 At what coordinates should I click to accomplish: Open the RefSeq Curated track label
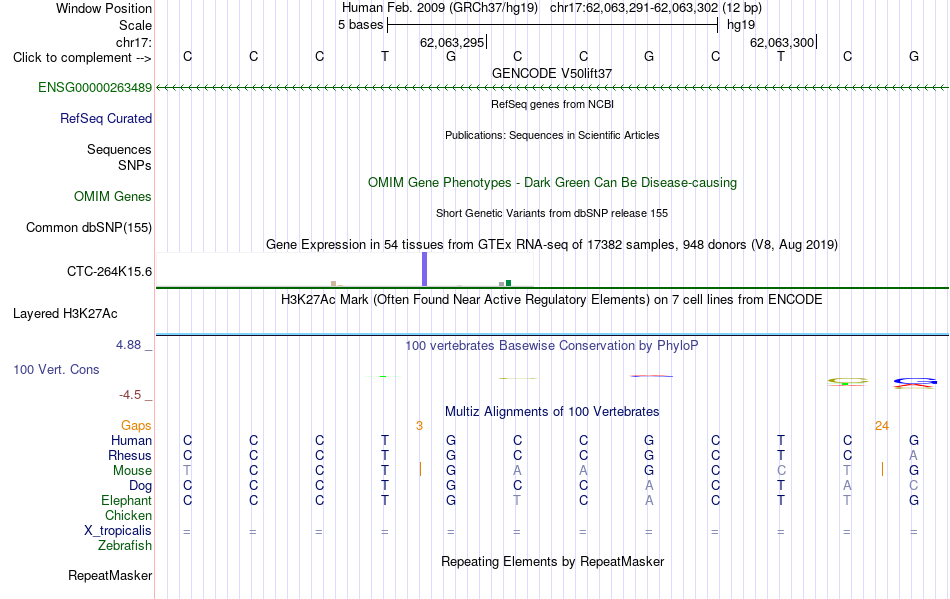(x=106, y=119)
